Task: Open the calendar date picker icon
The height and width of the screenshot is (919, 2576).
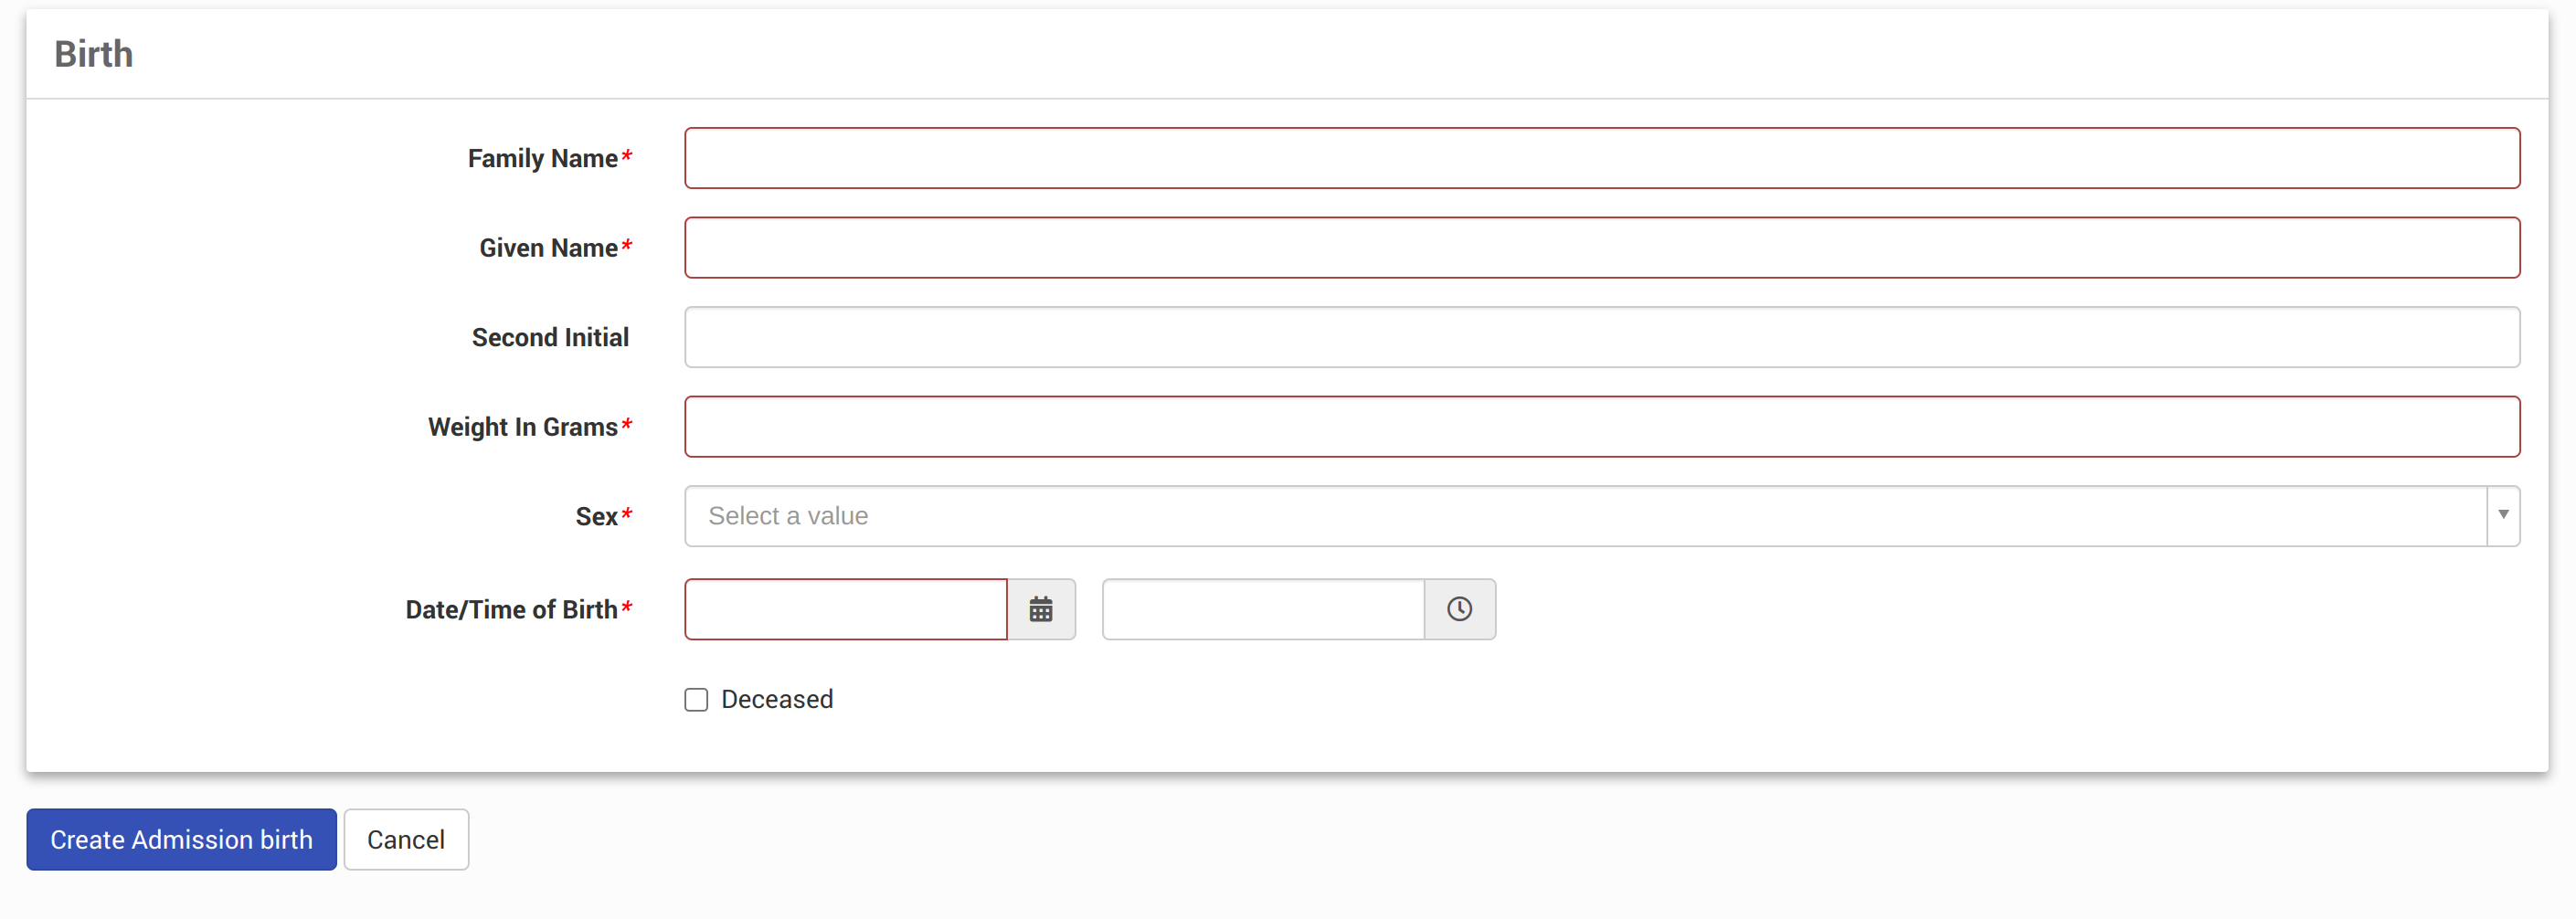Action: point(1040,609)
